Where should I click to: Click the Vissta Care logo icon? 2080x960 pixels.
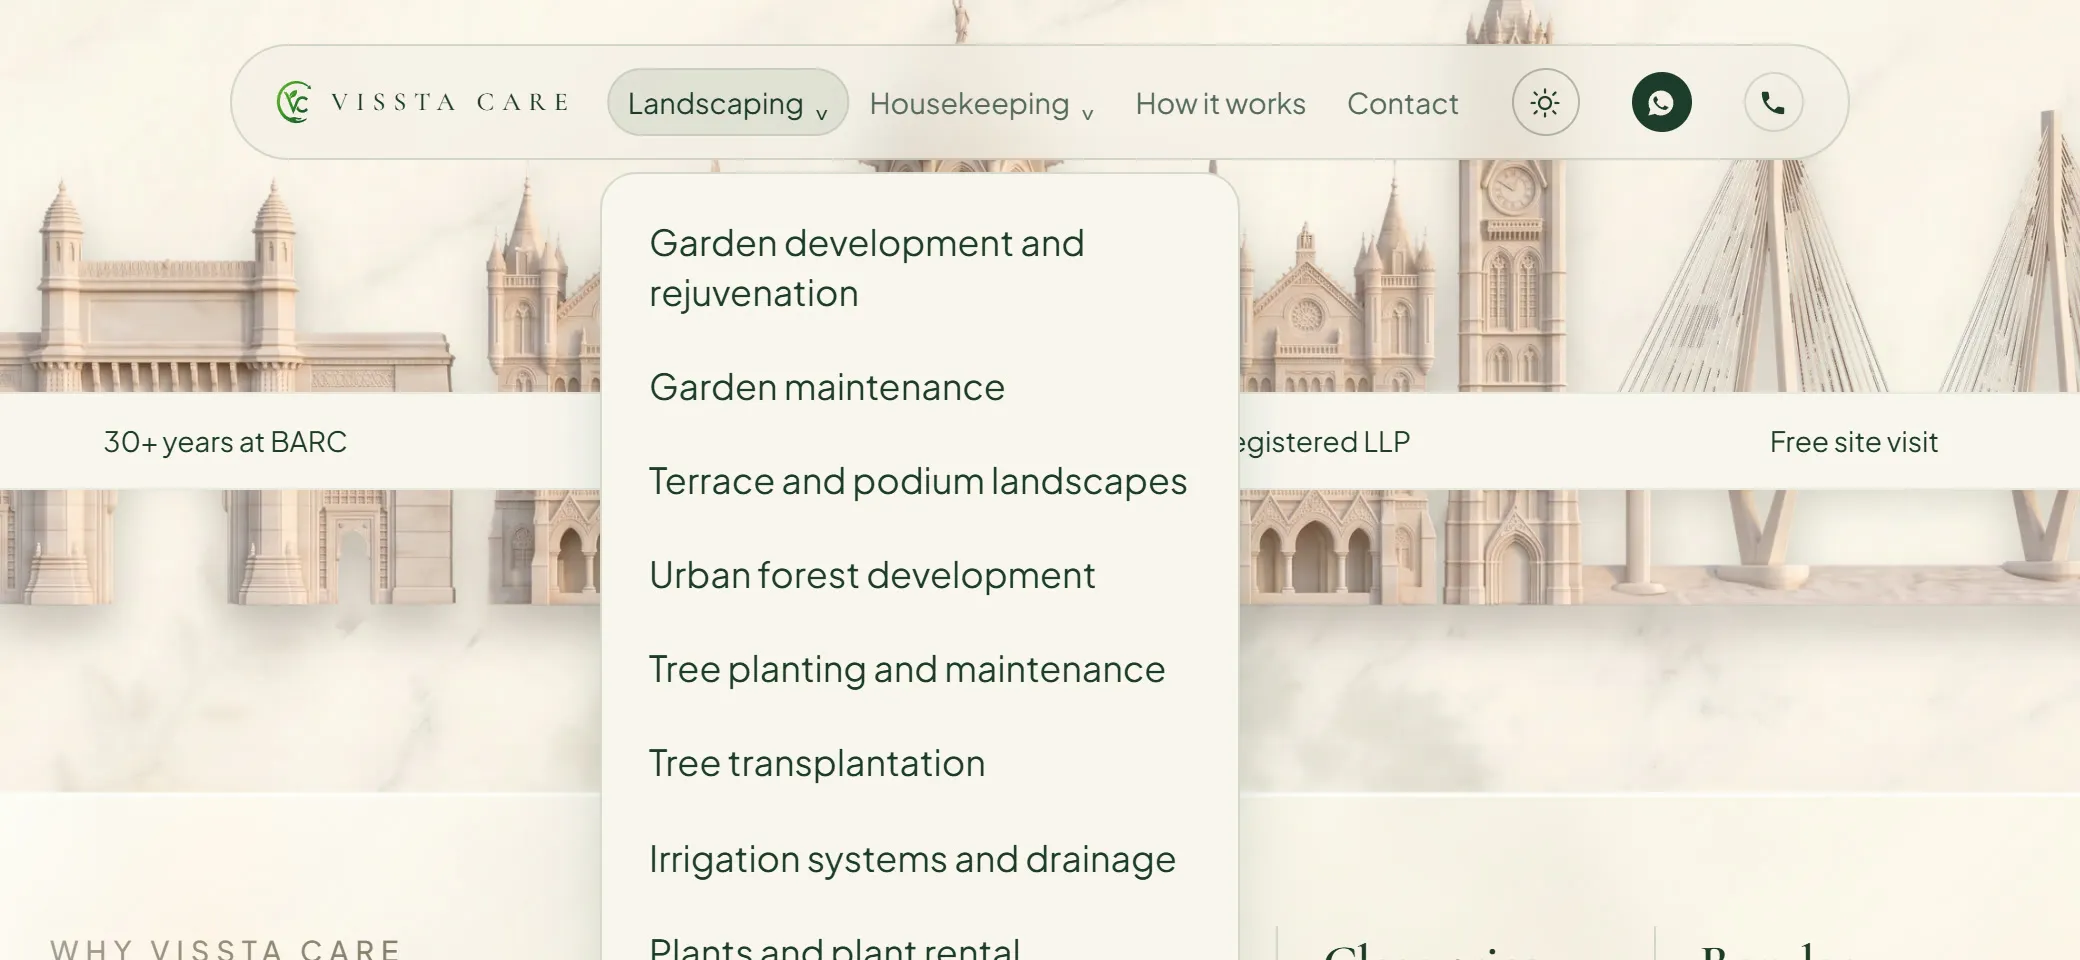[x=294, y=102]
